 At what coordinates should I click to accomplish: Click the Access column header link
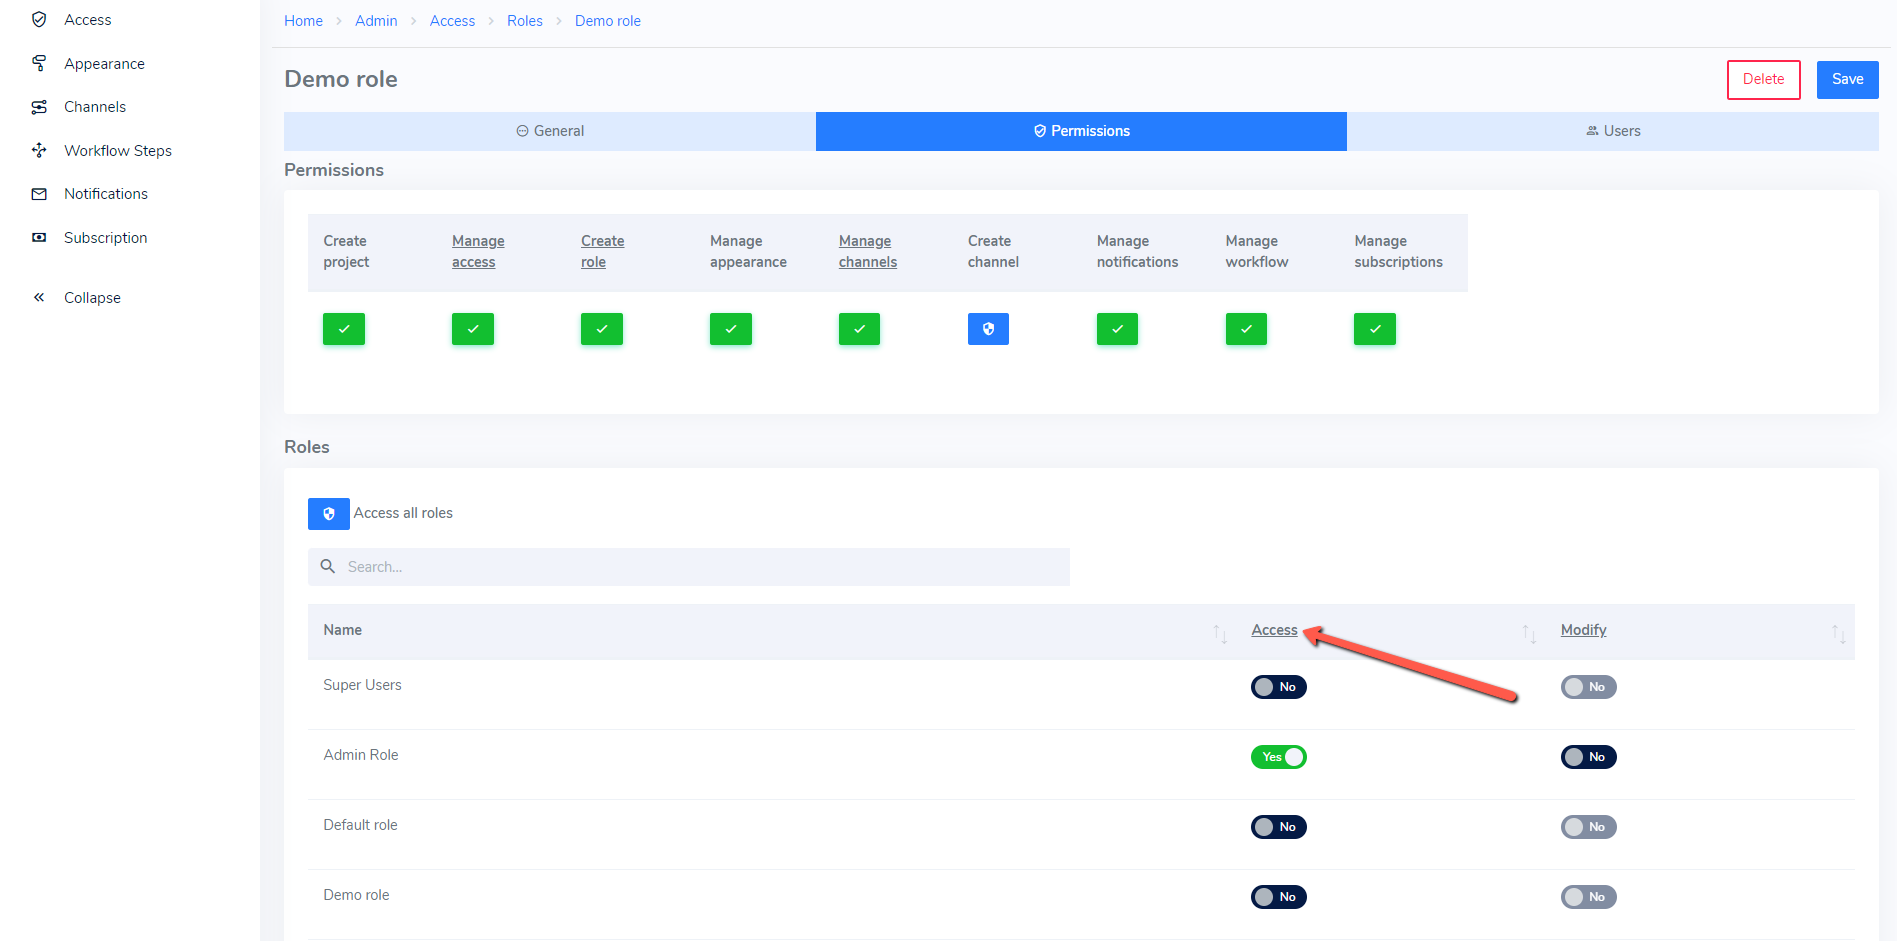point(1274,630)
